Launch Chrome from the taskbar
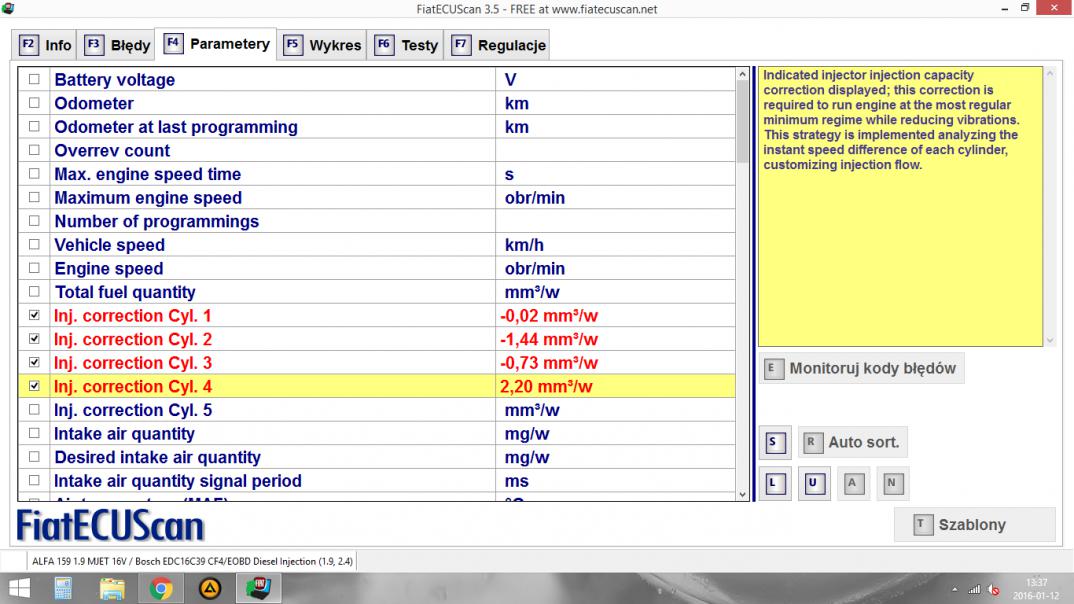 (x=161, y=588)
